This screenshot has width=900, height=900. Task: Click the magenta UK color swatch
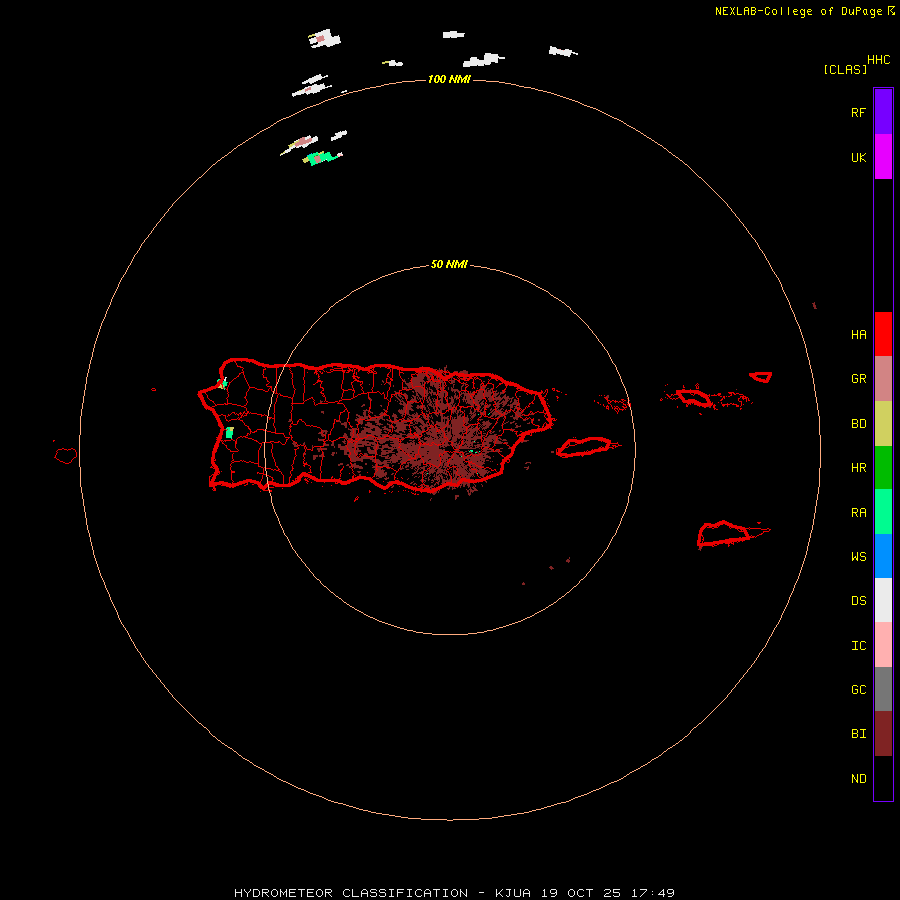click(883, 156)
